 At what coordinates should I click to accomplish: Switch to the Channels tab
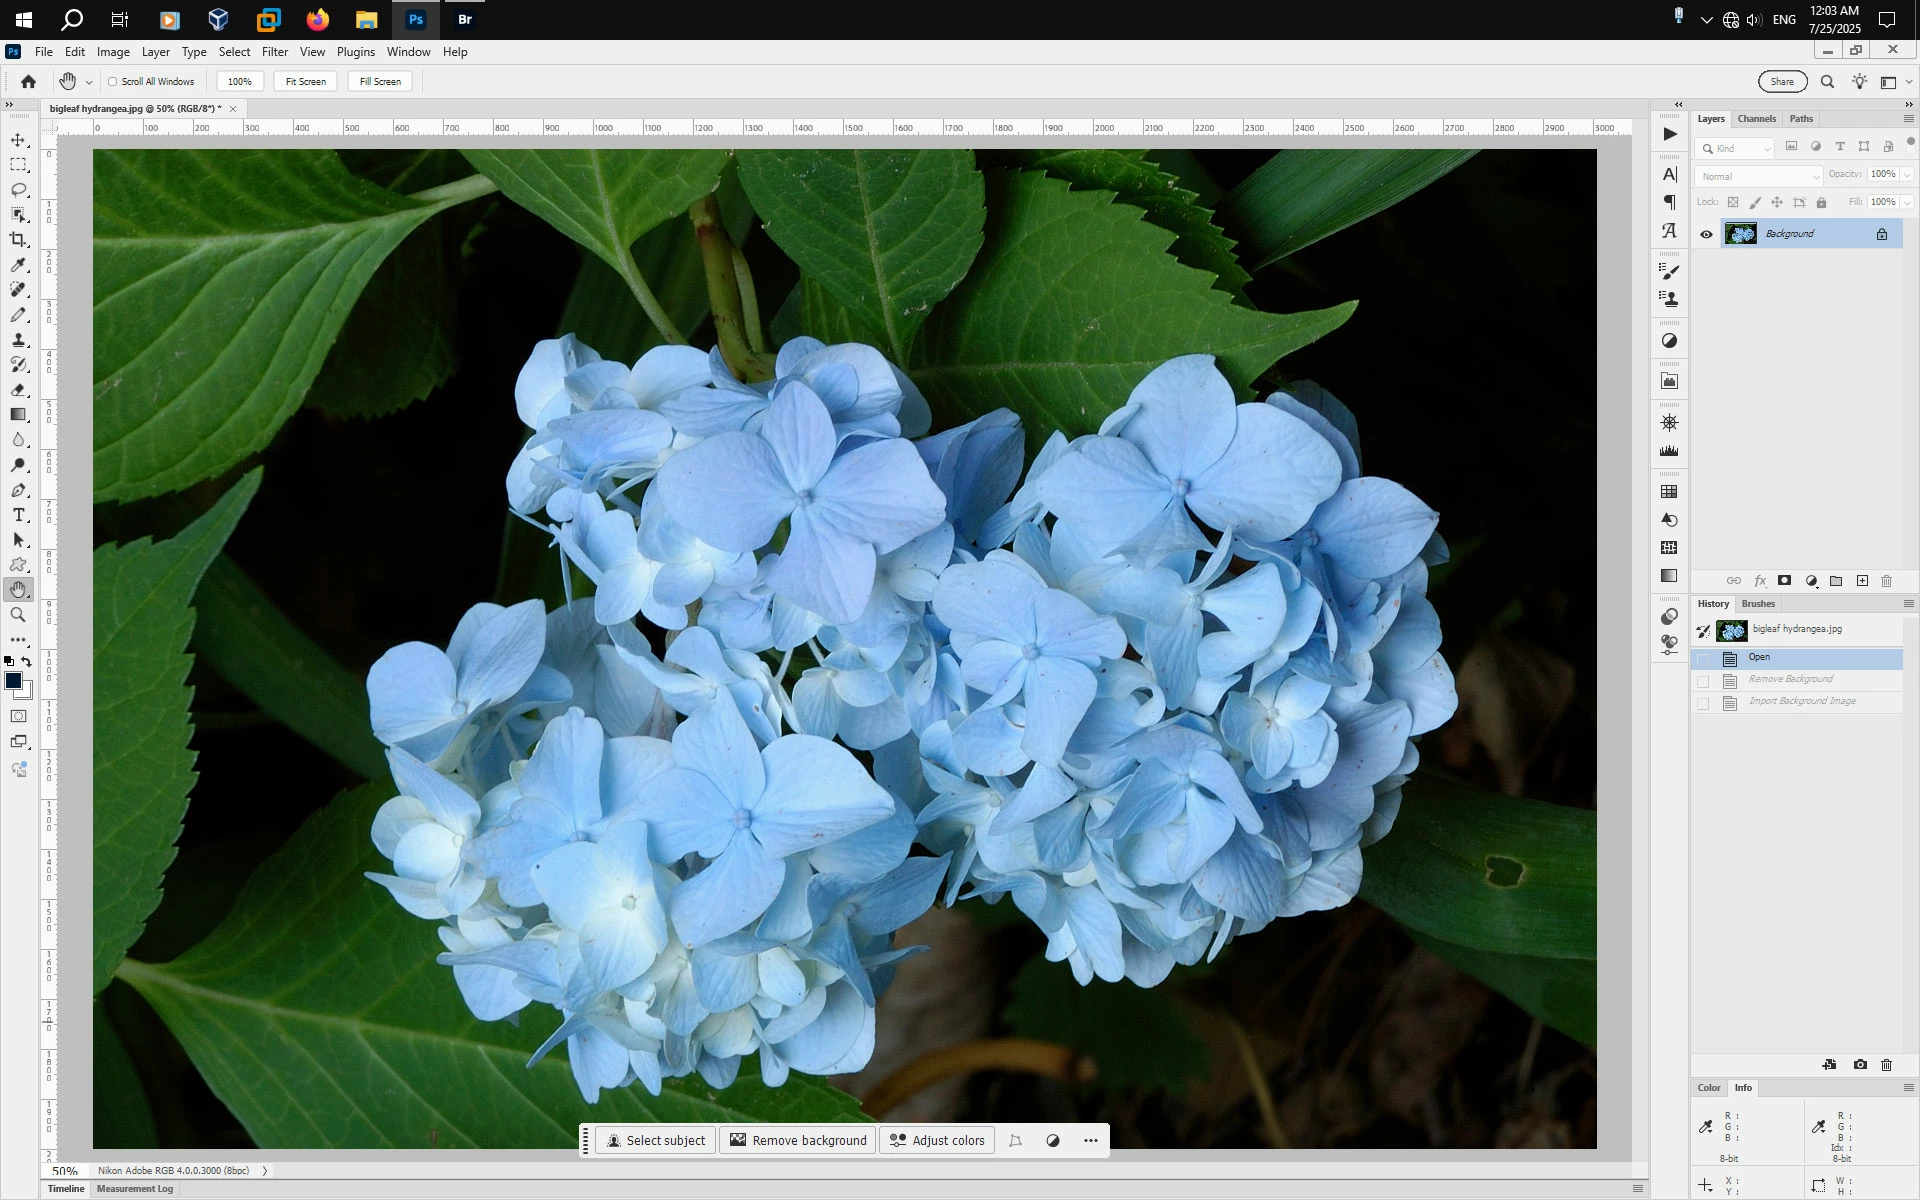tap(1756, 119)
